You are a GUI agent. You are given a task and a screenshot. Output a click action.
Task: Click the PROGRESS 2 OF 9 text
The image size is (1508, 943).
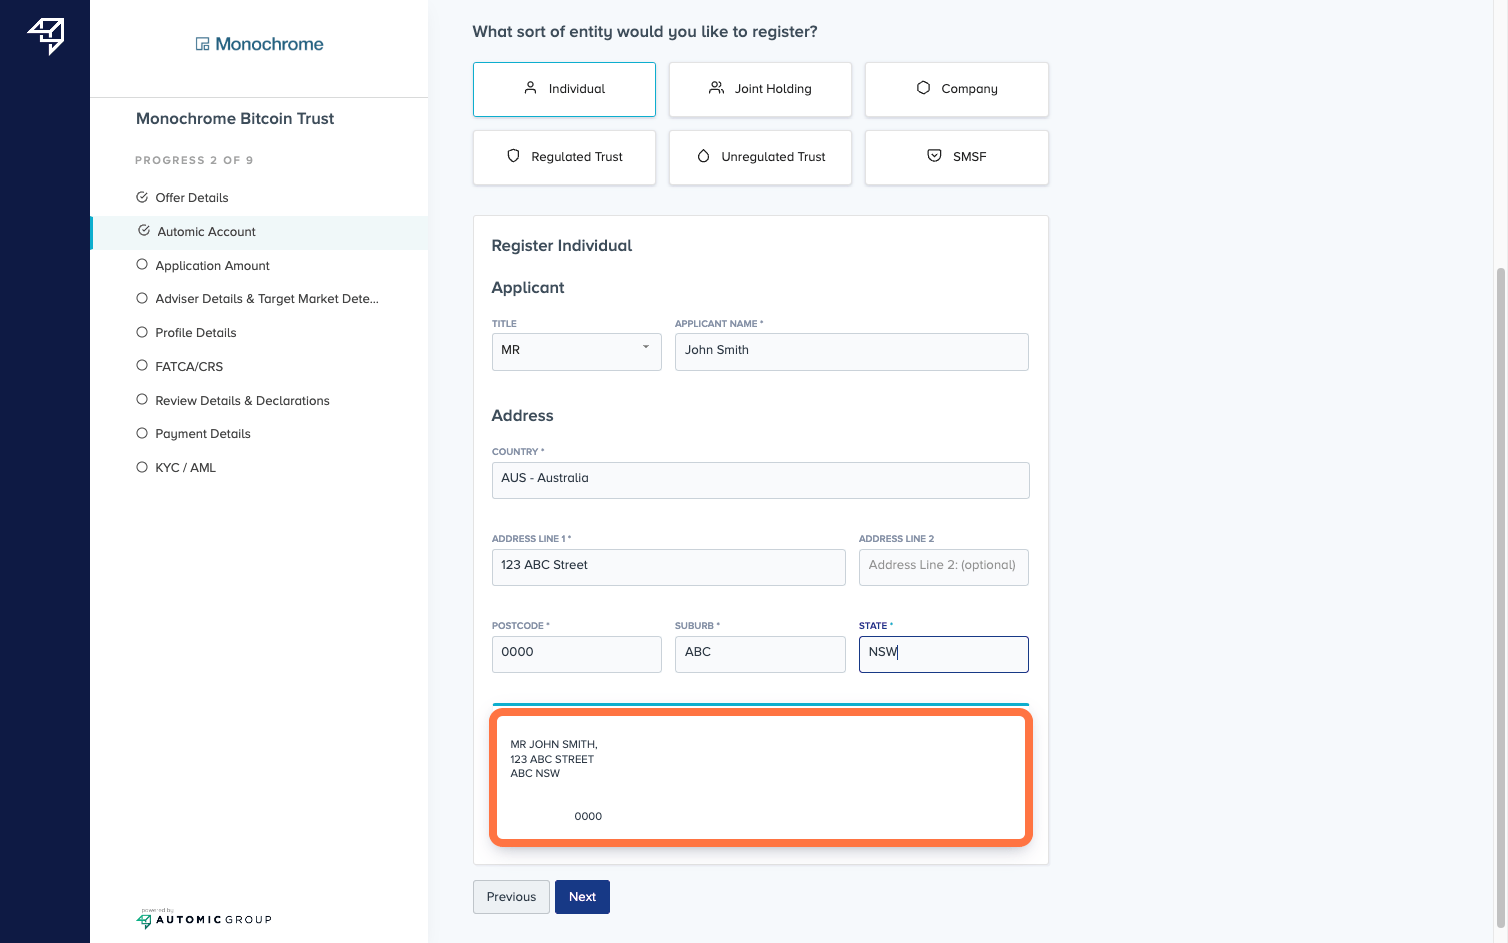194,160
